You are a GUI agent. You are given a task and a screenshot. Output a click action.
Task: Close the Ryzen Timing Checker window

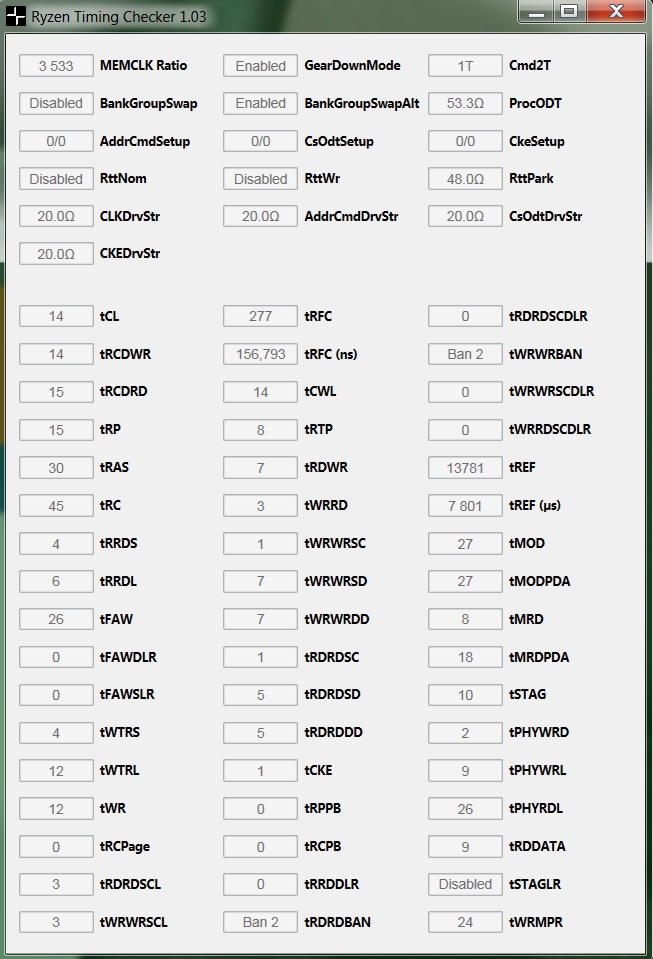[x=616, y=12]
